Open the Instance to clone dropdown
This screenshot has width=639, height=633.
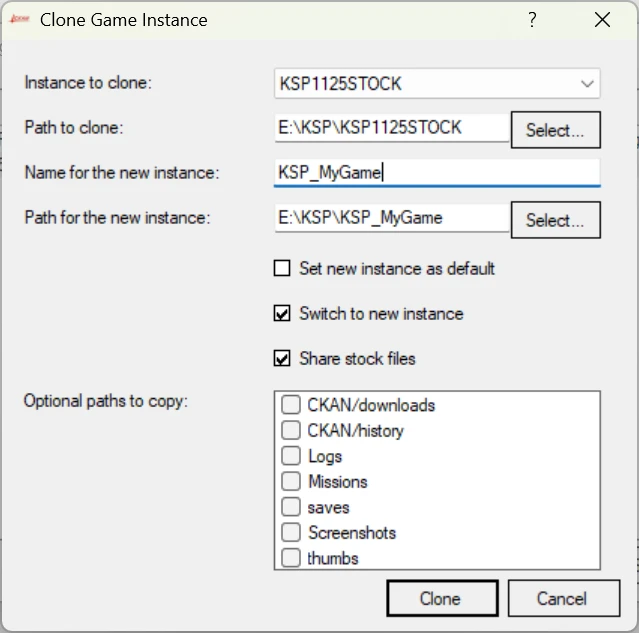[437, 84]
